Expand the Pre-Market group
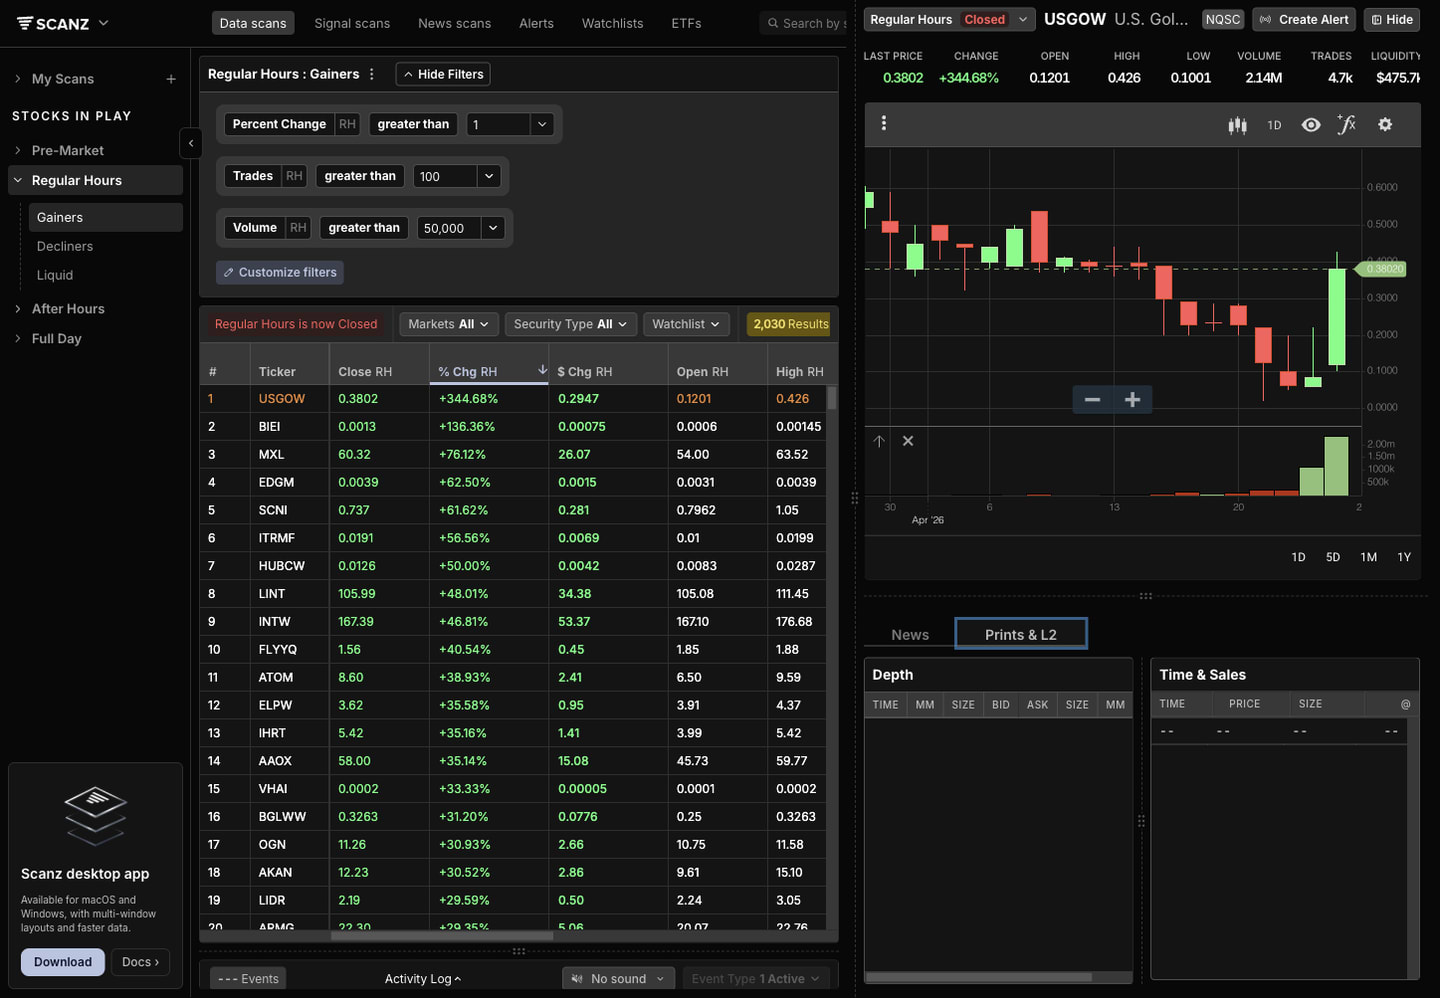Image resolution: width=1440 pixels, height=998 pixels. click(67, 150)
